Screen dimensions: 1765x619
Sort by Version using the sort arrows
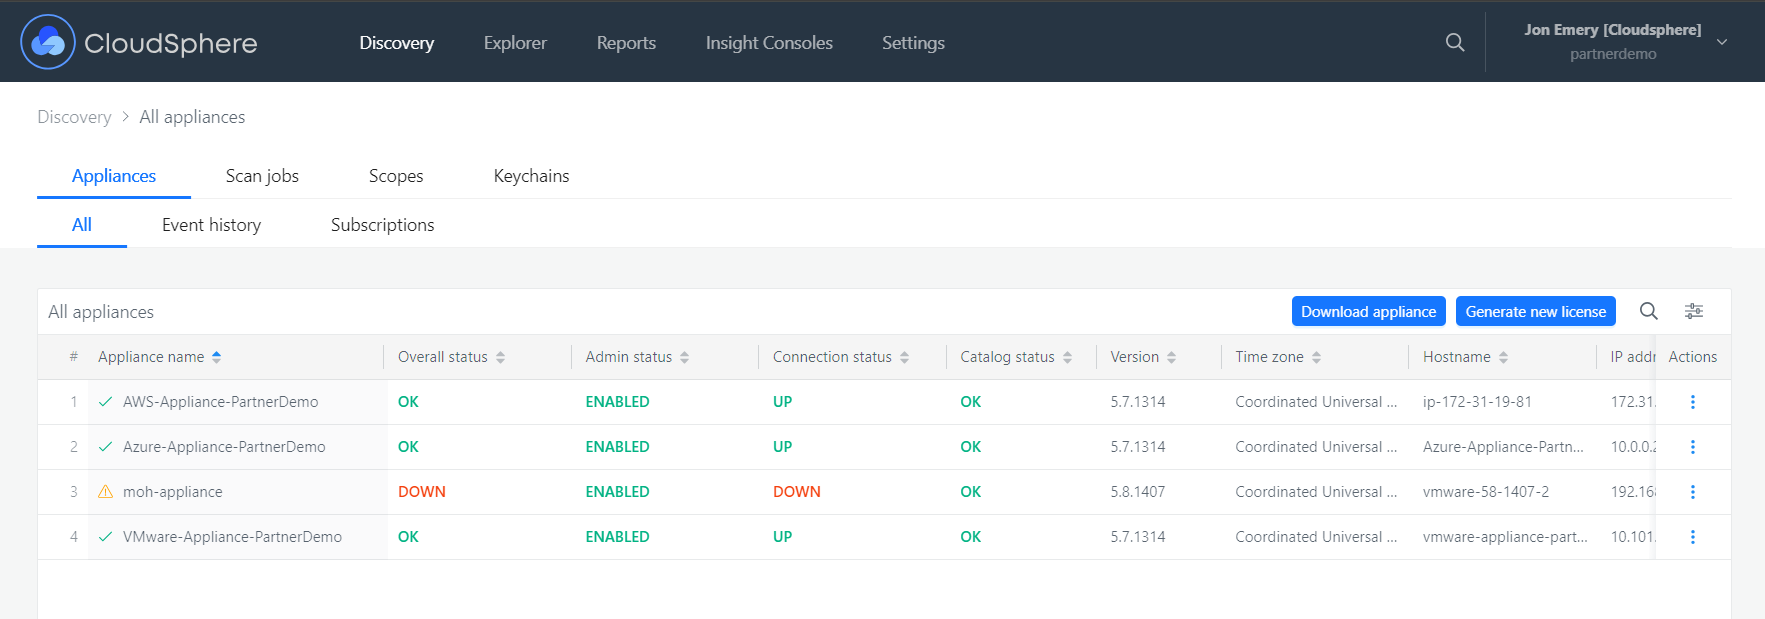point(1171,357)
